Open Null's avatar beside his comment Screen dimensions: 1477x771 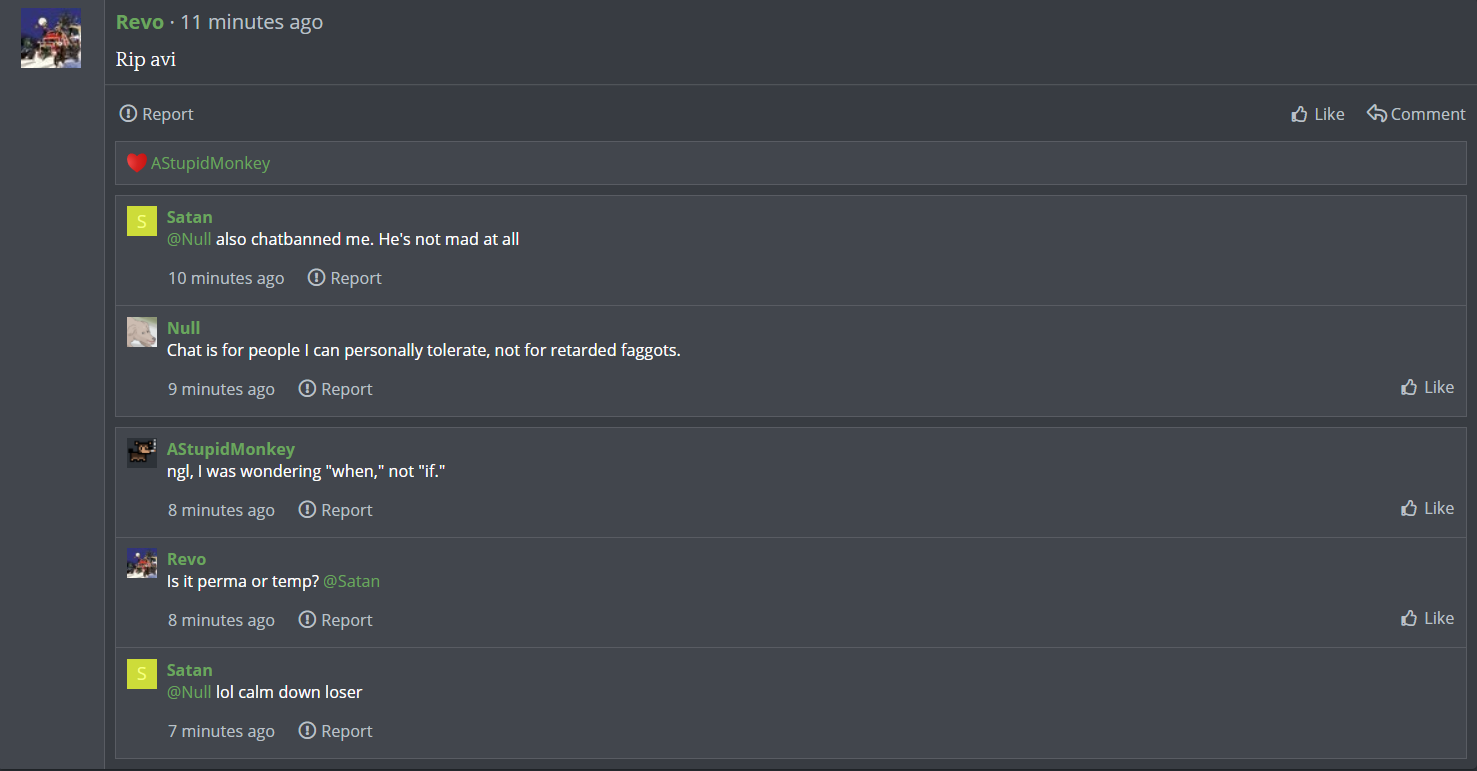(142, 332)
